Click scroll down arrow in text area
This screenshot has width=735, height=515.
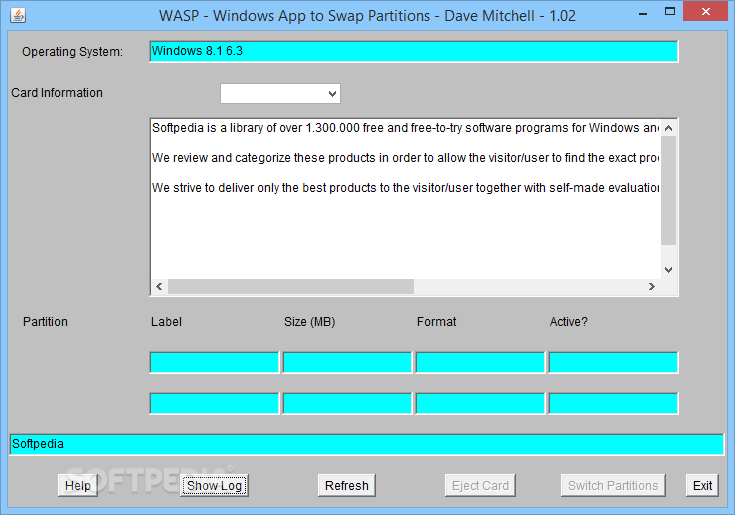[669, 270]
